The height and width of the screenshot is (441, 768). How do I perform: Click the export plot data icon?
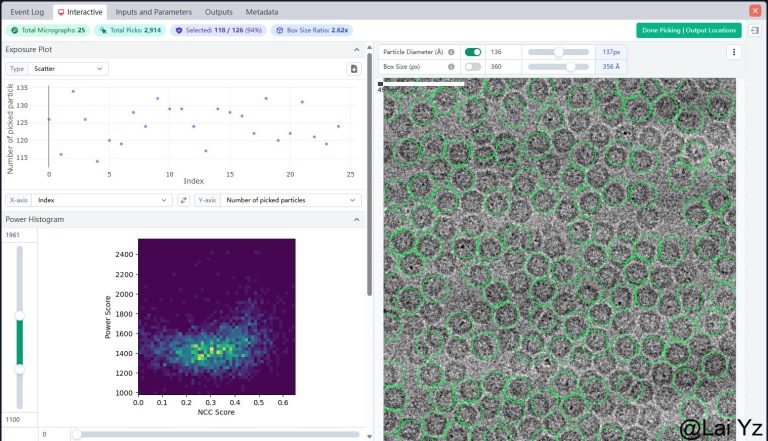coord(353,69)
